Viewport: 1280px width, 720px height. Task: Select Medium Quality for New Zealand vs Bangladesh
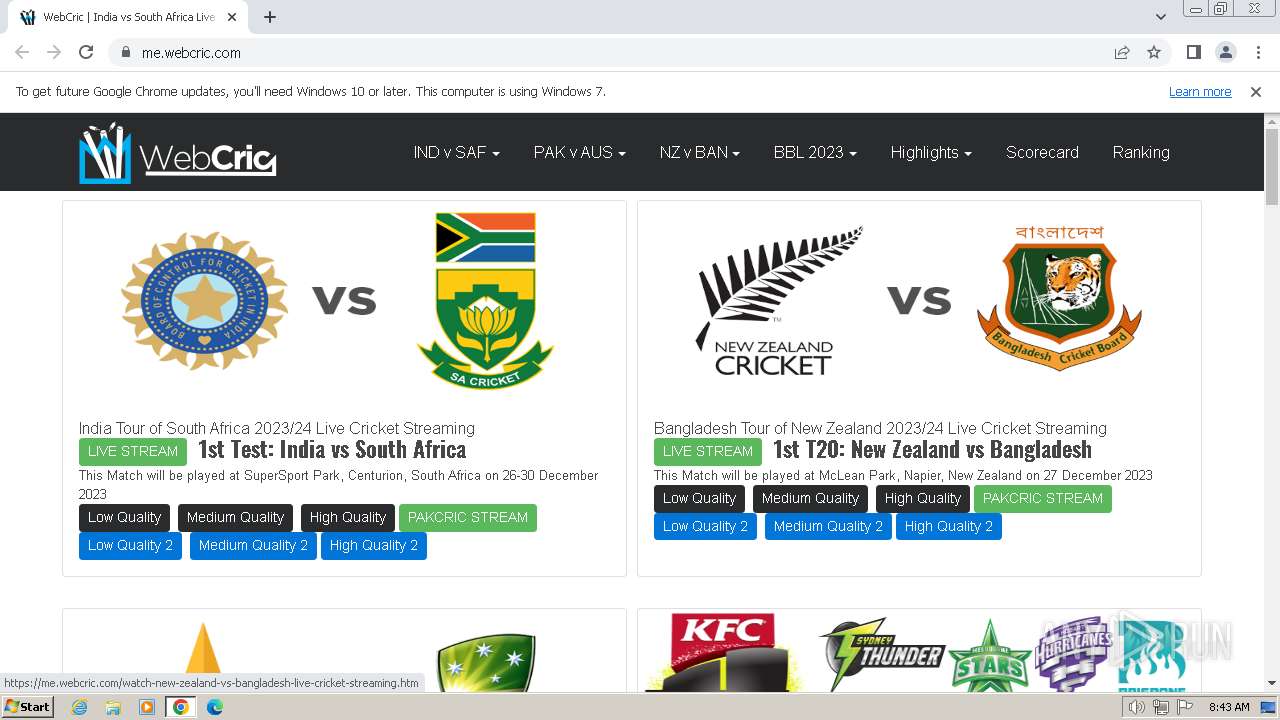pos(810,499)
